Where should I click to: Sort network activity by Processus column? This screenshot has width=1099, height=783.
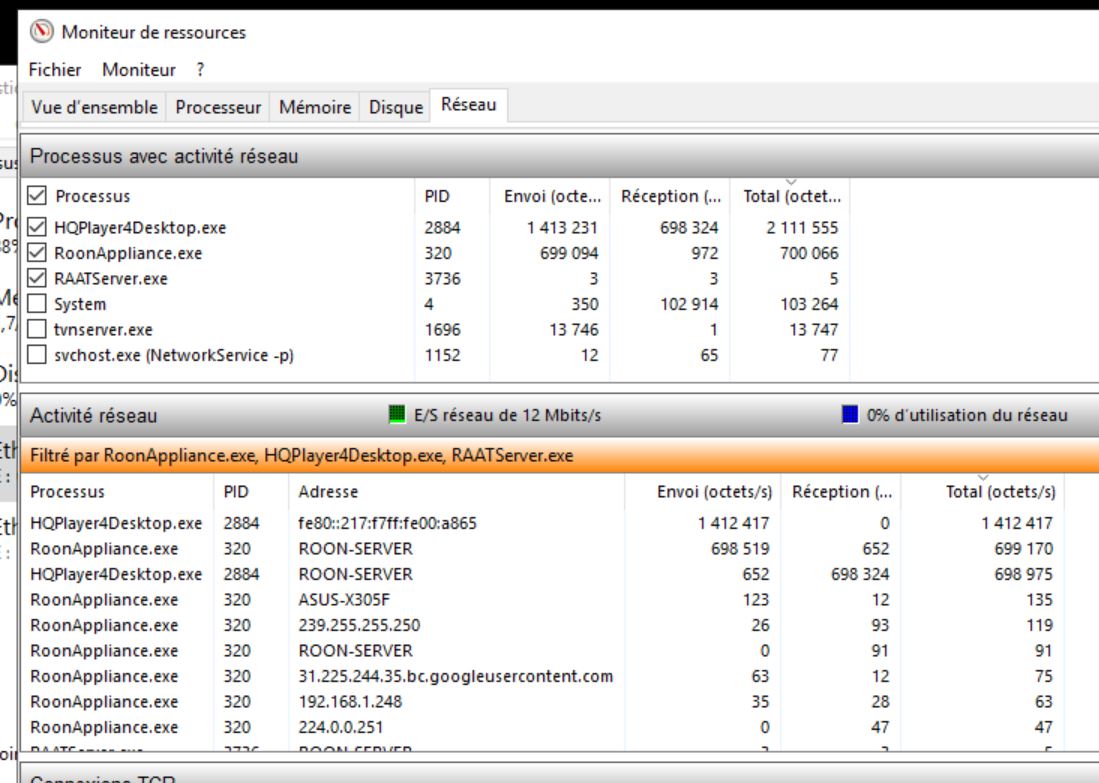pyautogui.click(x=118, y=492)
